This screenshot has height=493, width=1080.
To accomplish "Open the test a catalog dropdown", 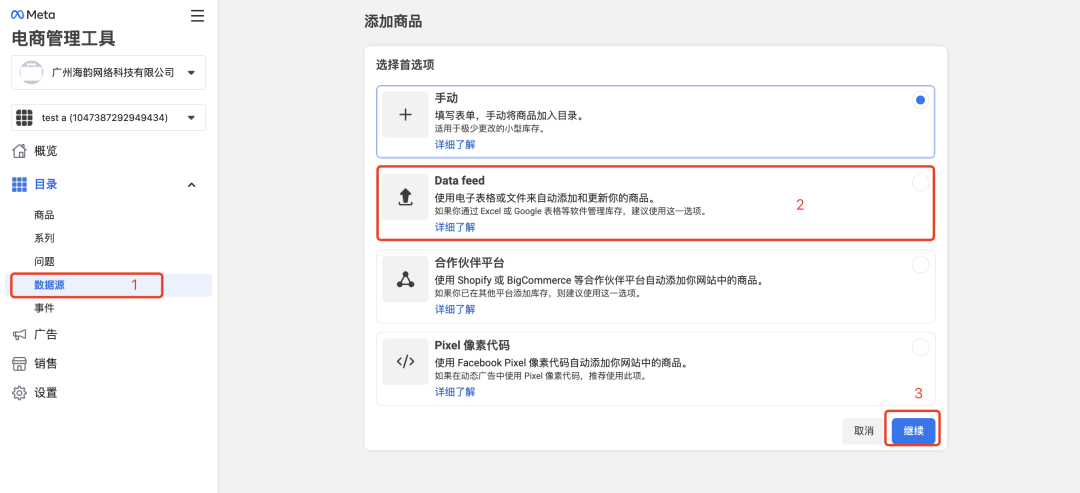I will click(108, 118).
